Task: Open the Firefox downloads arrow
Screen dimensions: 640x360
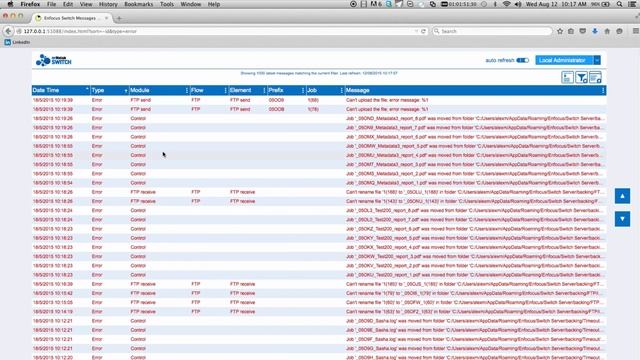Action: pyautogui.click(x=595, y=31)
